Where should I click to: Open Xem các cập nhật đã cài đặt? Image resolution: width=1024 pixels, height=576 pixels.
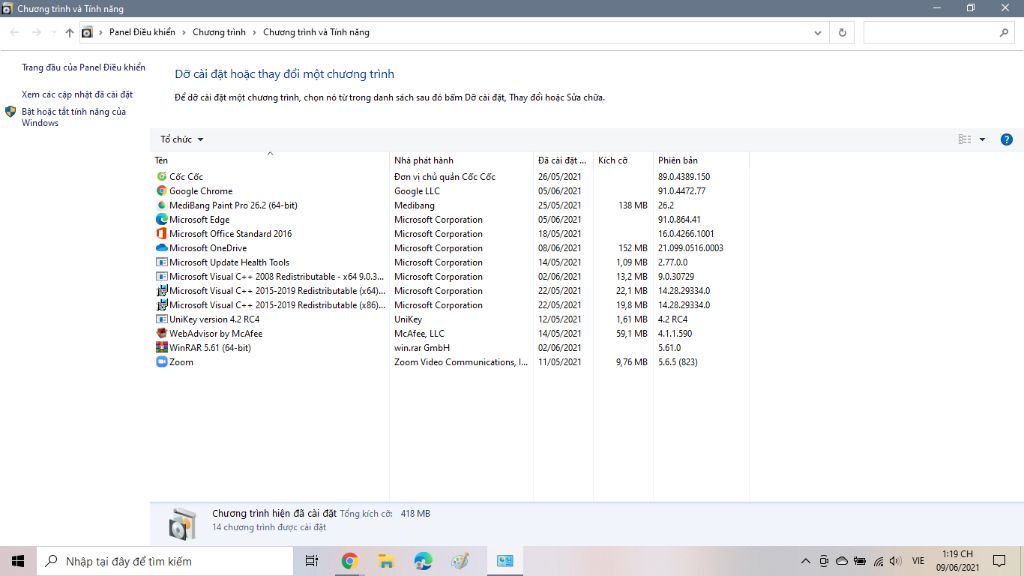(77, 94)
